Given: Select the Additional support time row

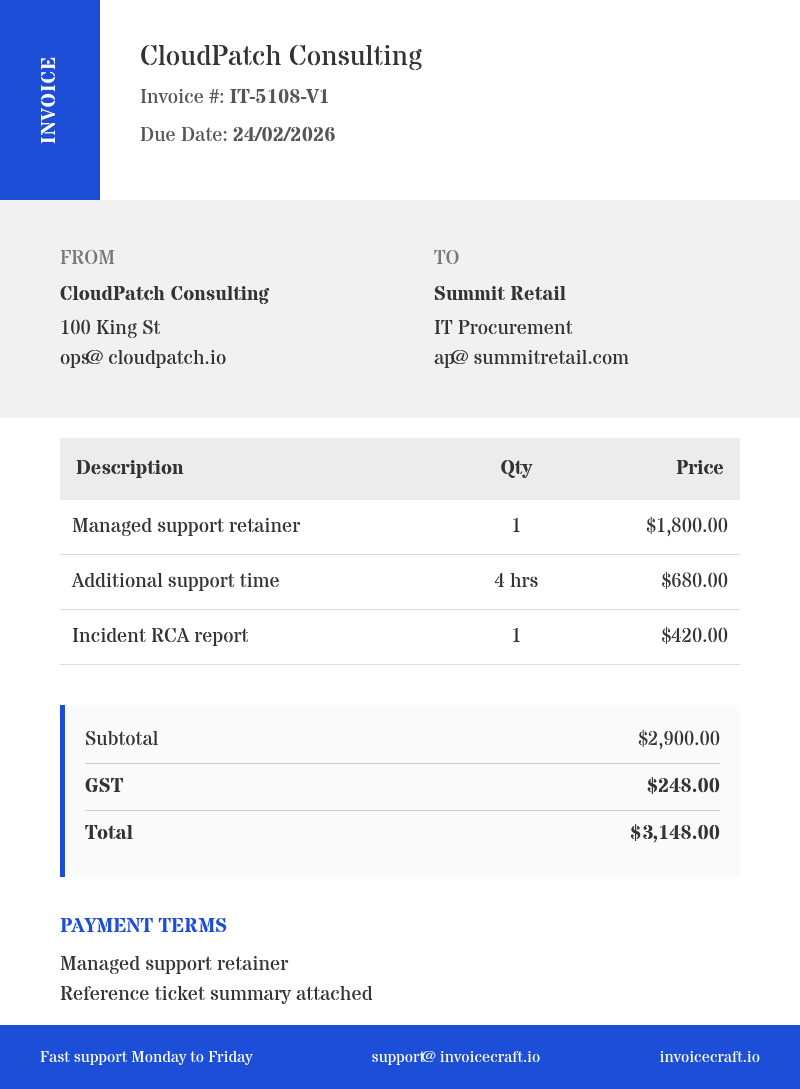Looking at the screenshot, I should pyautogui.click(x=400, y=582).
